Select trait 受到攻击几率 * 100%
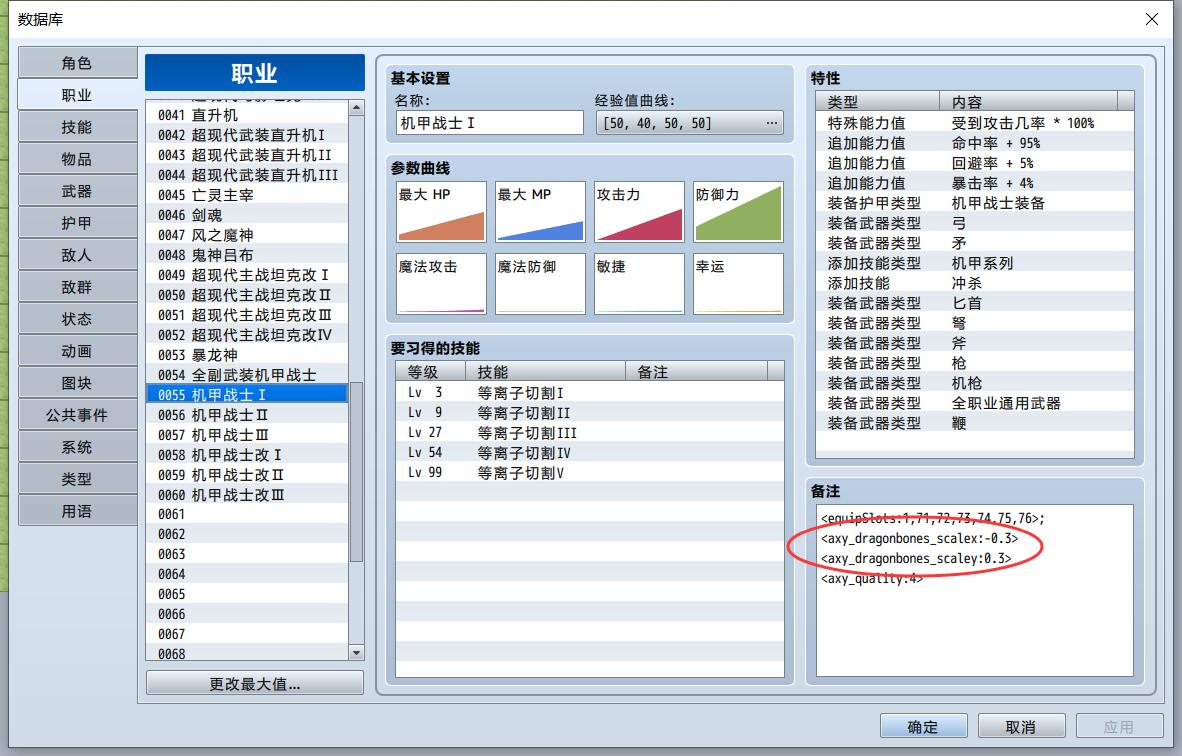The width and height of the screenshot is (1182, 756). coord(975,123)
